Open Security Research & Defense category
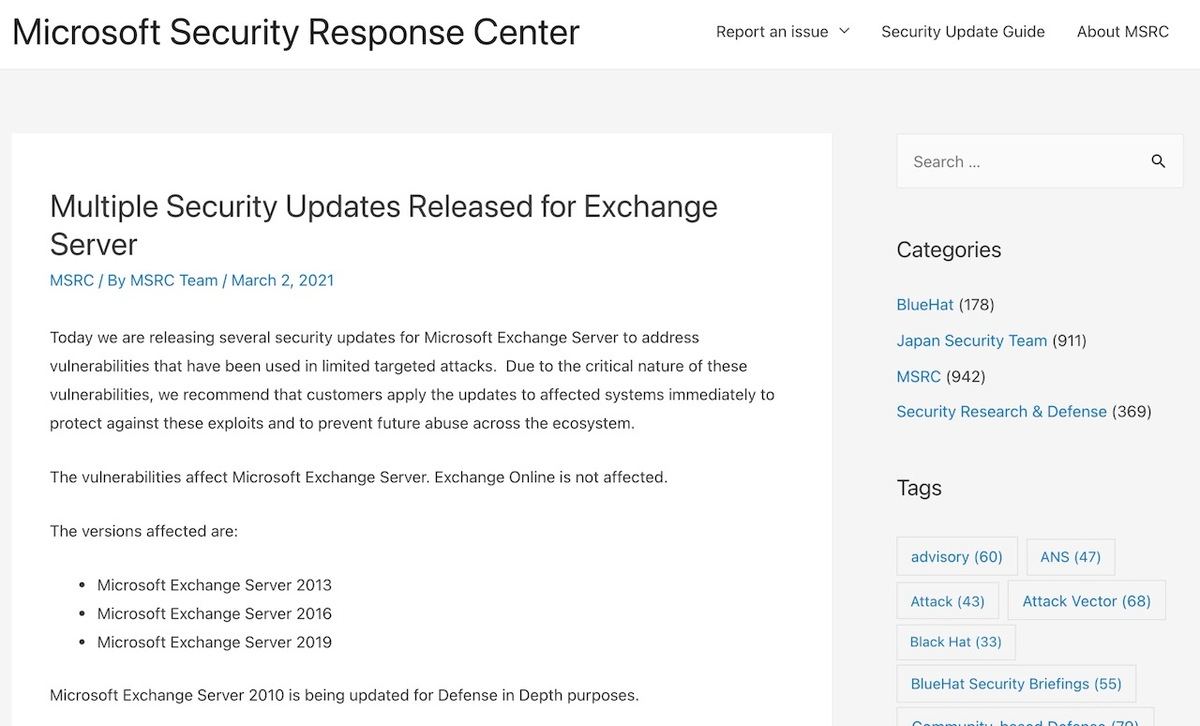 1001,411
